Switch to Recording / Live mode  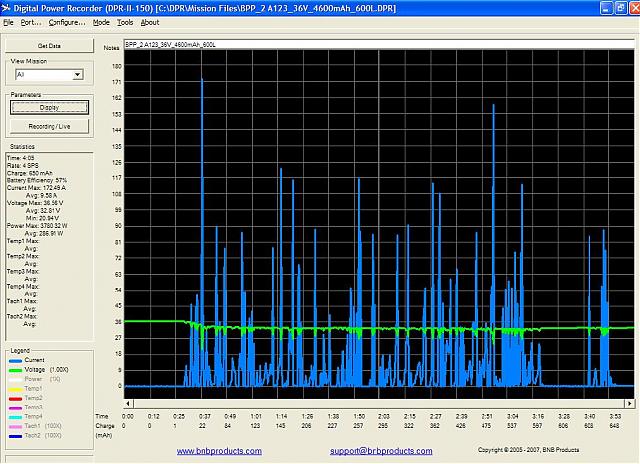tap(48, 126)
